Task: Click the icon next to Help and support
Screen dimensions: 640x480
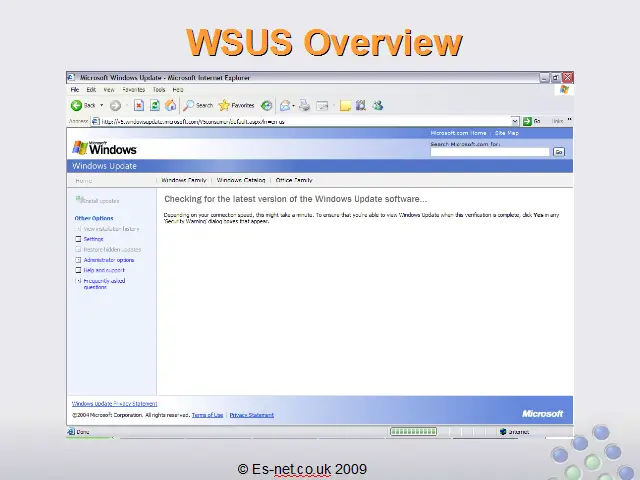Action: coord(78,270)
